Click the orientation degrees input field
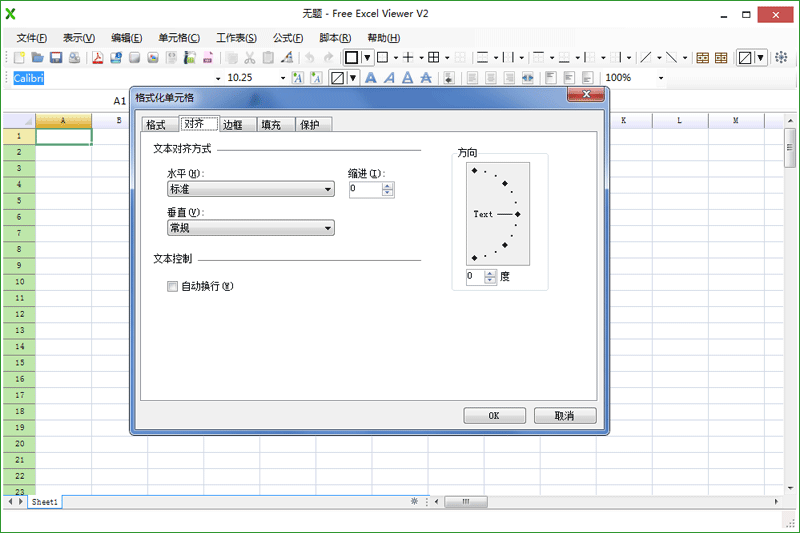 pyautogui.click(x=475, y=277)
